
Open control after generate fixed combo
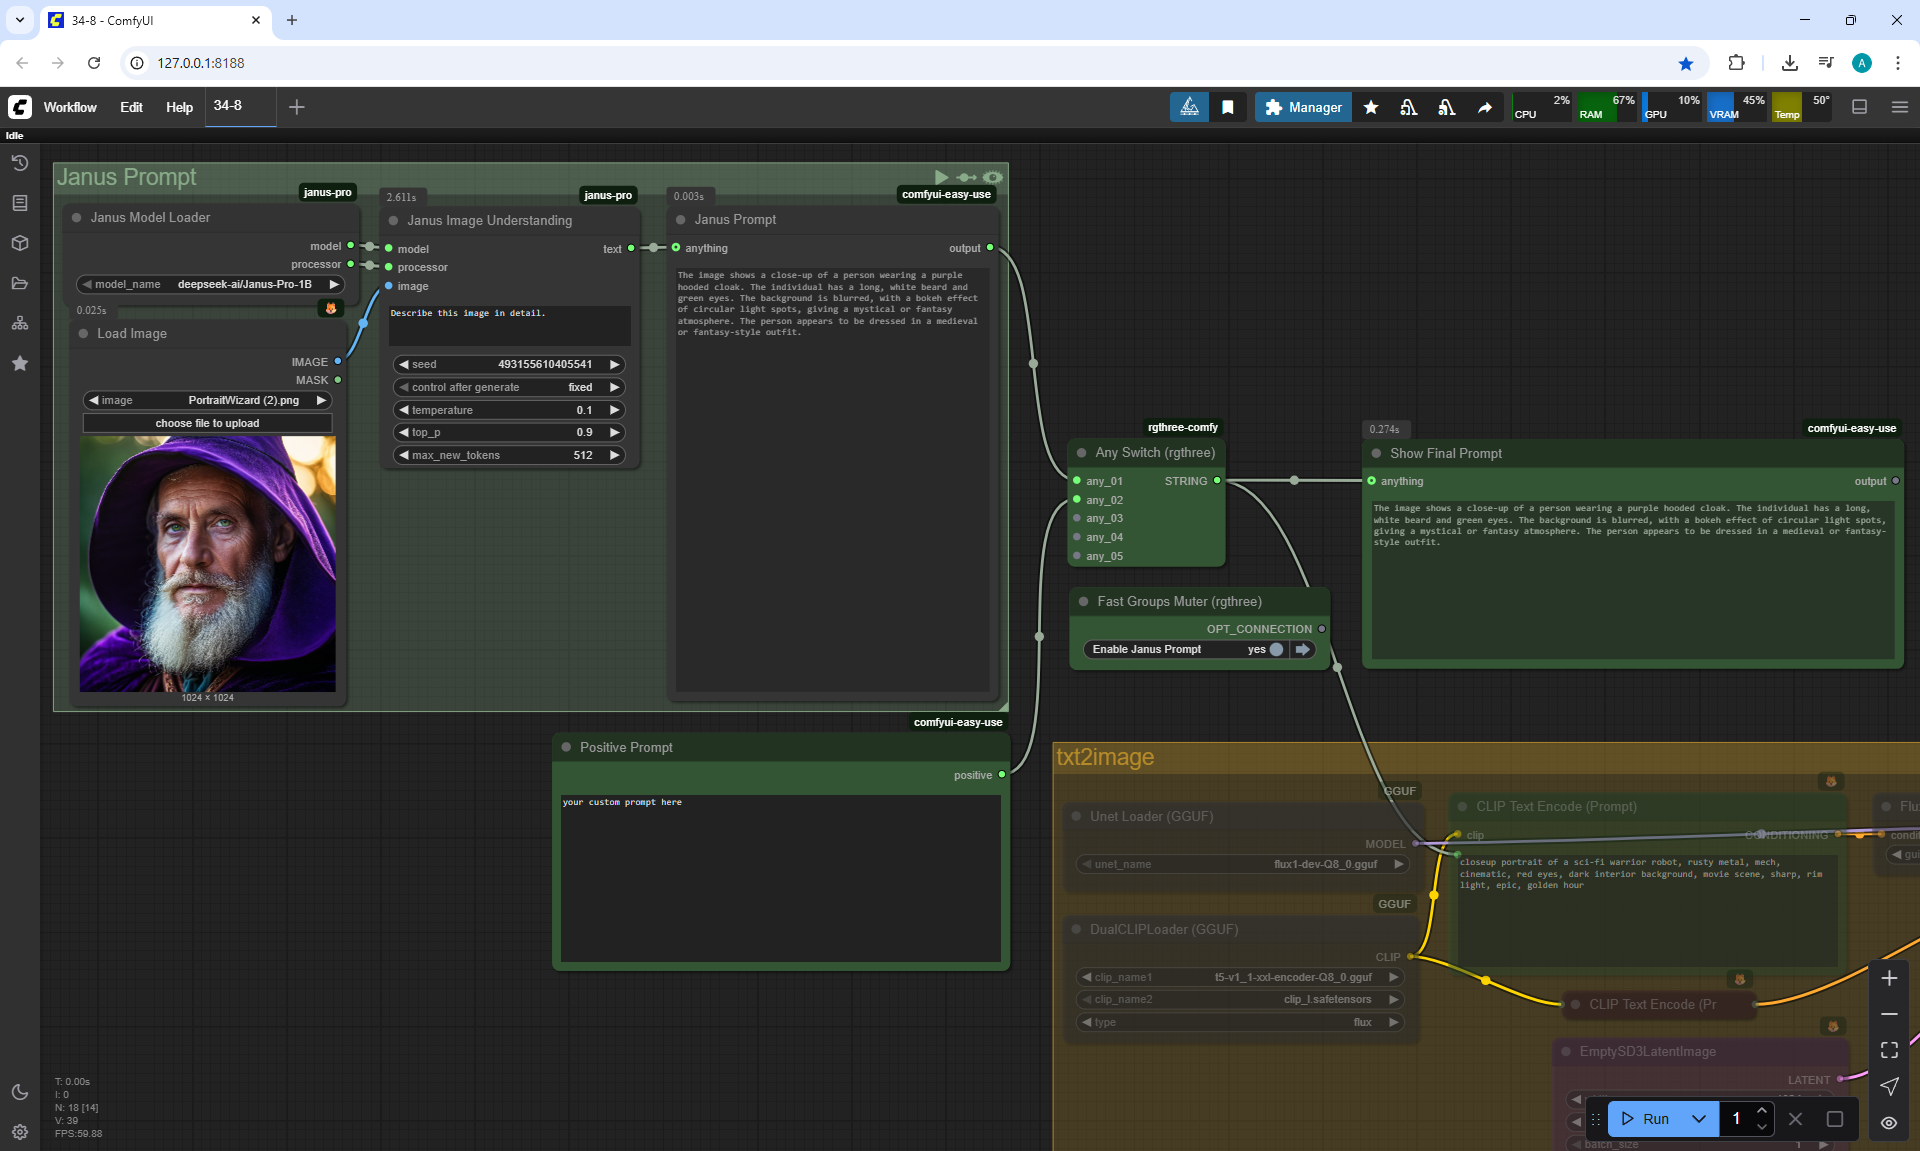point(508,387)
